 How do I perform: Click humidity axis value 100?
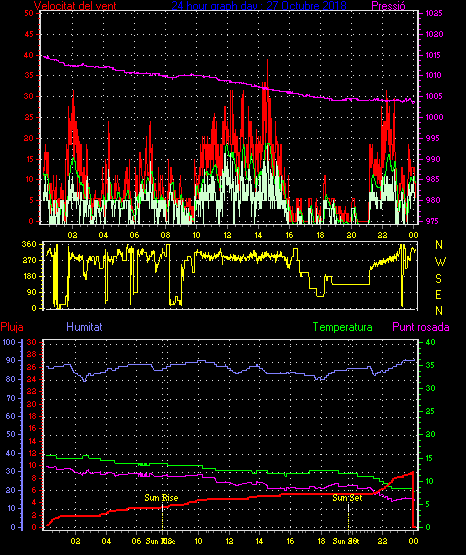[x=9, y=342]
